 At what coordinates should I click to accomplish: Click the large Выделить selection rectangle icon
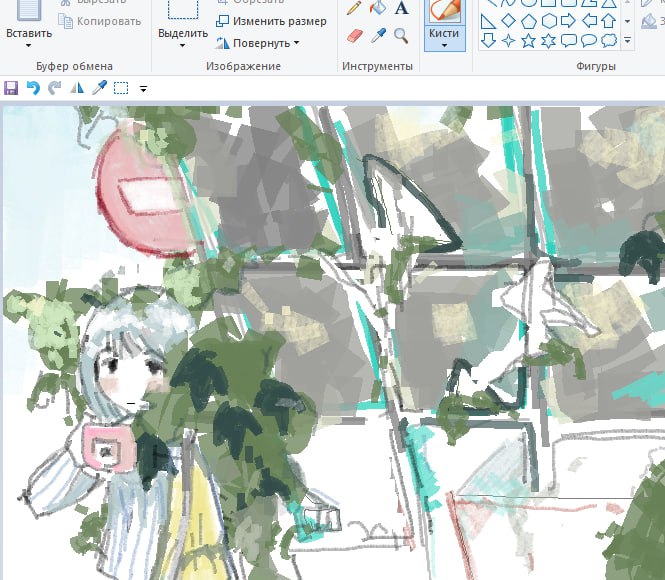[183, 9]
